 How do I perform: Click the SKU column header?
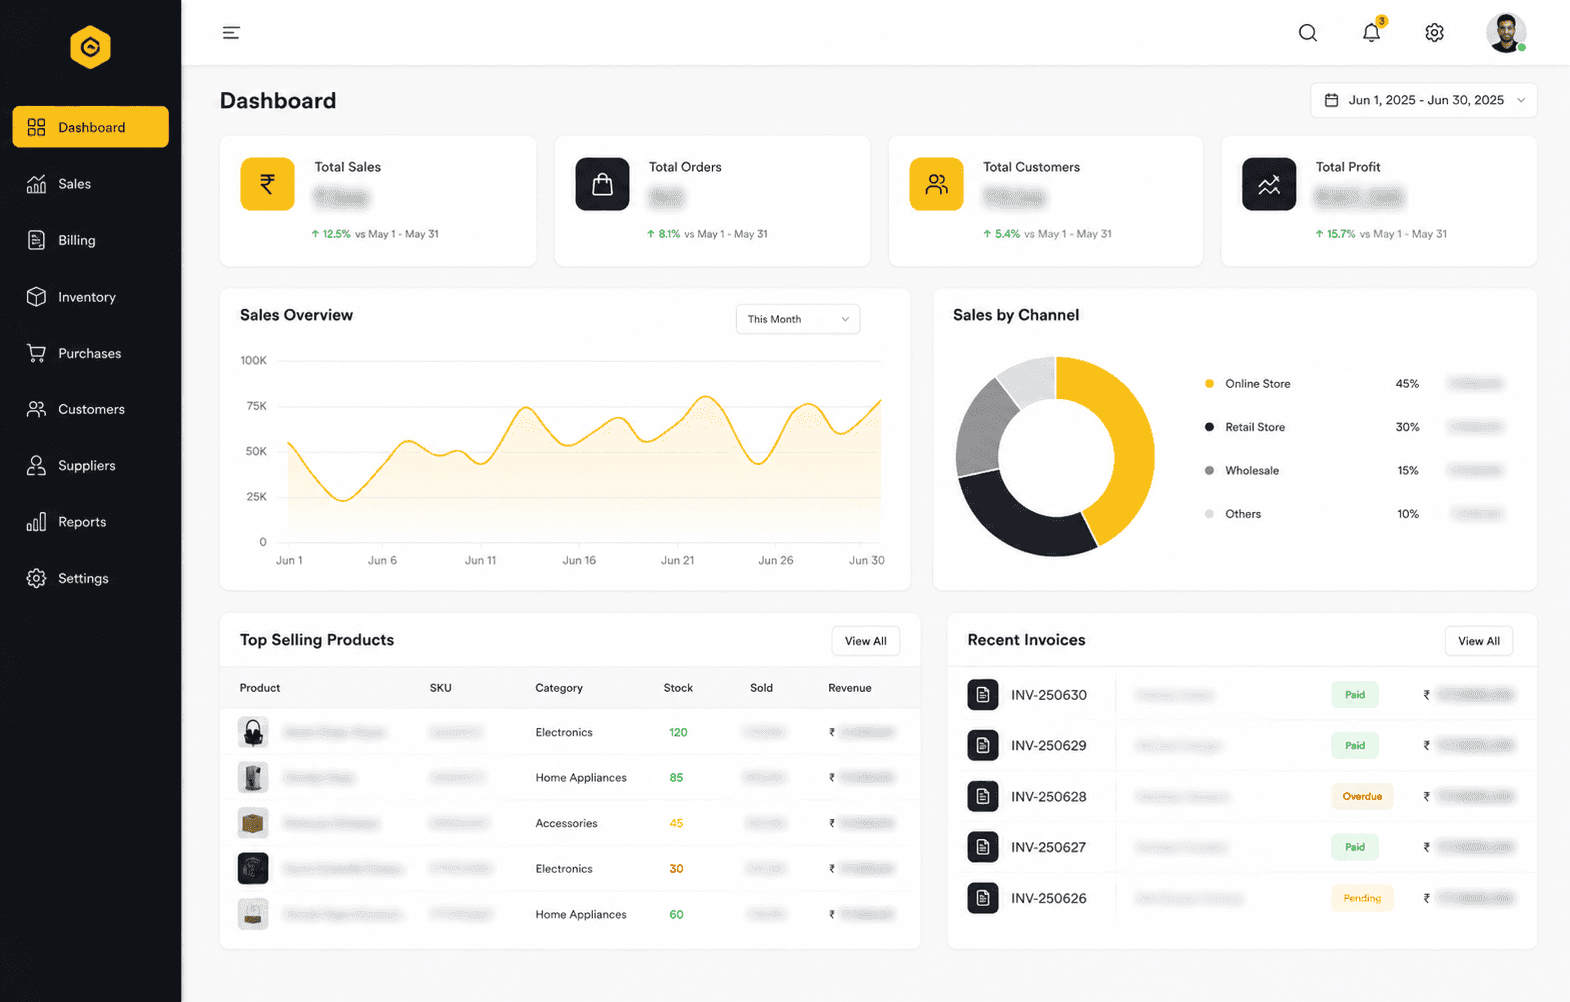(x=441, y=688)
